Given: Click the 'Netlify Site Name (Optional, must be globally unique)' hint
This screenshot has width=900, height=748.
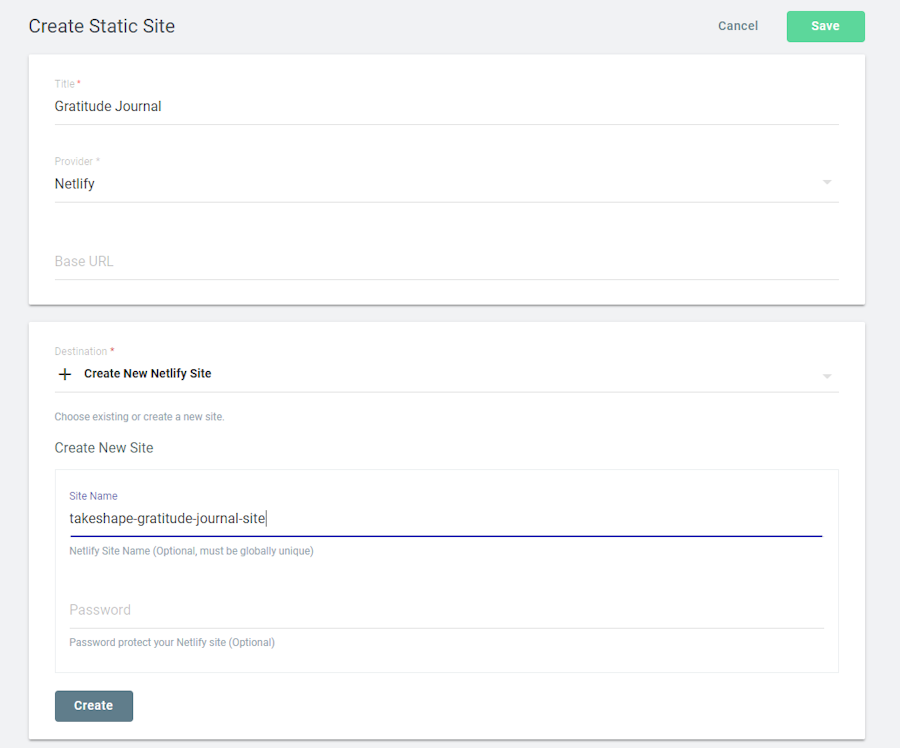Looking at the screenshot, I should coord(191,551).
